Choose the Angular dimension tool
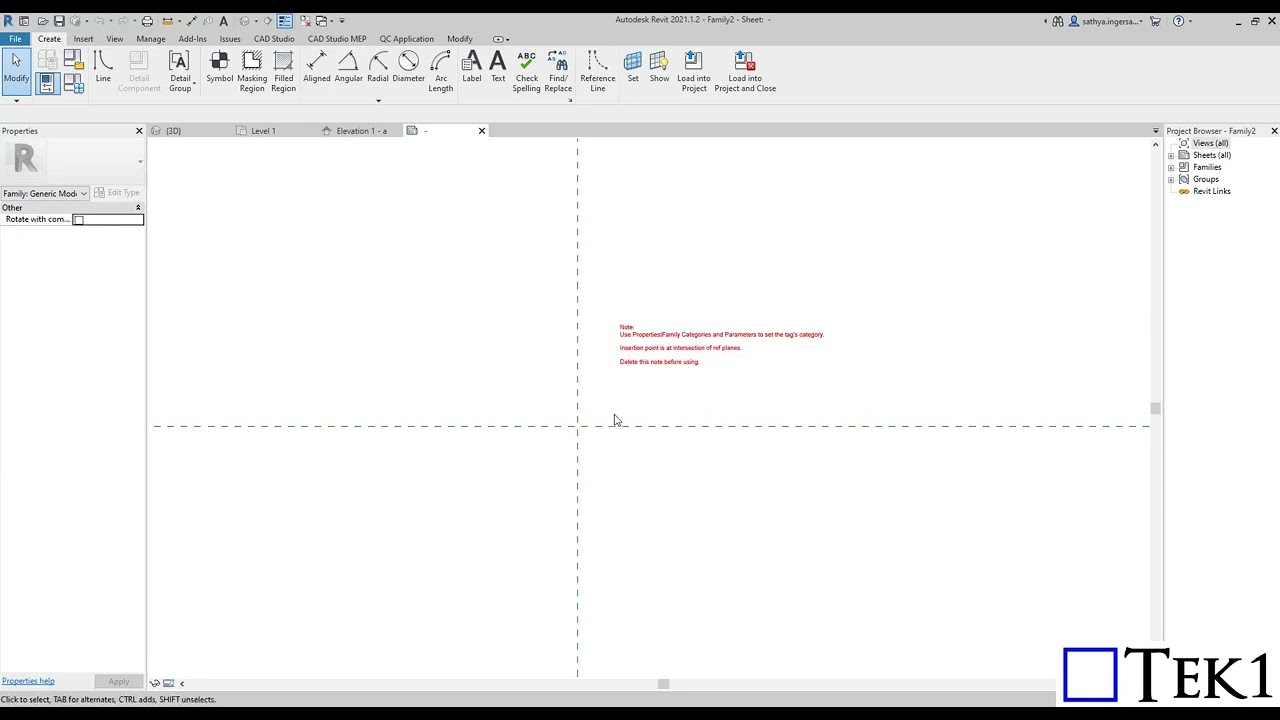The image size is (1280, 720). point(348,68)
